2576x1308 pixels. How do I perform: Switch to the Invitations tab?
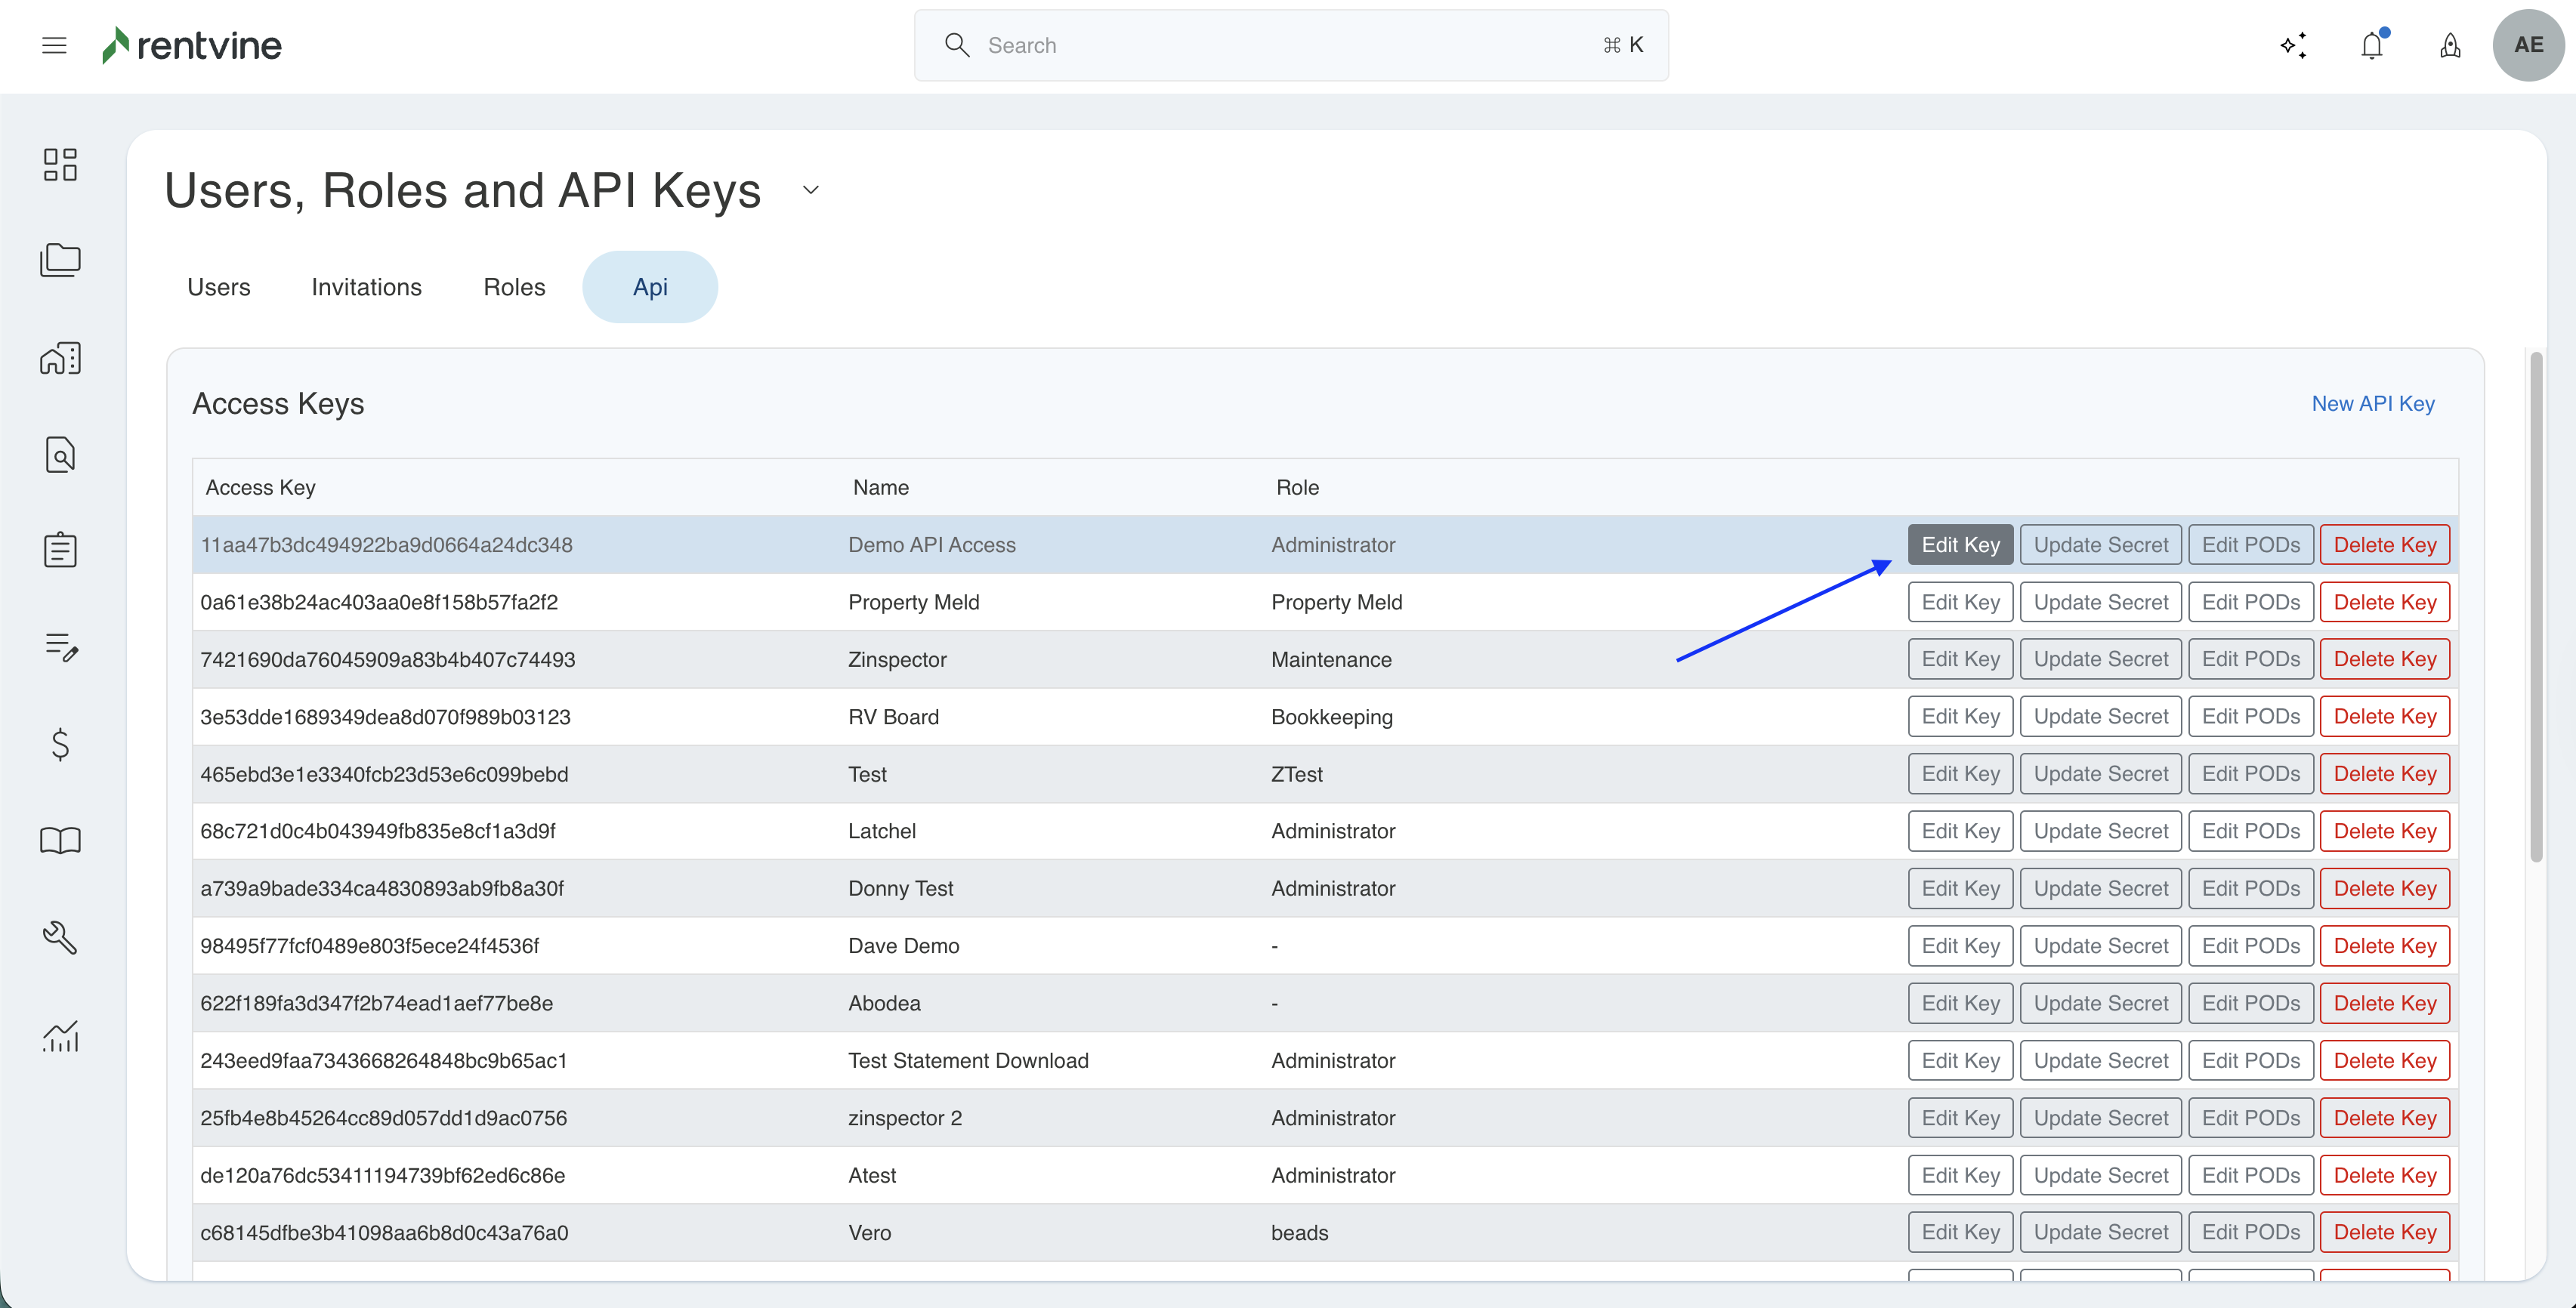click(x=366, y=287)
